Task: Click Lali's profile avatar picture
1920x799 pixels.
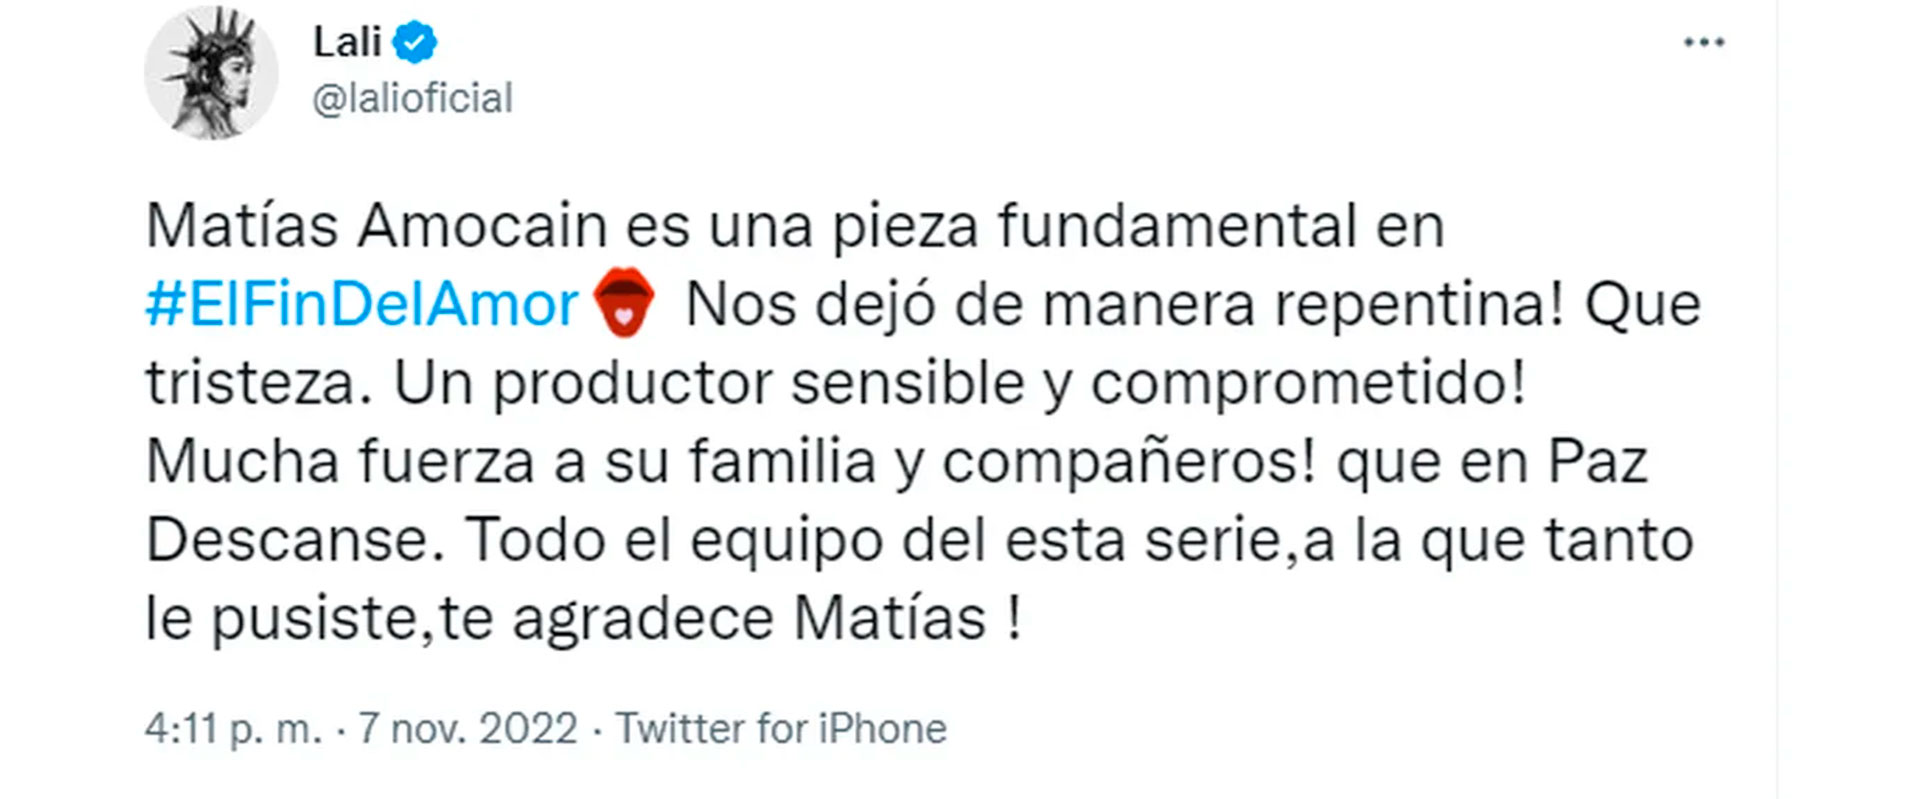Action: point(211,73)
